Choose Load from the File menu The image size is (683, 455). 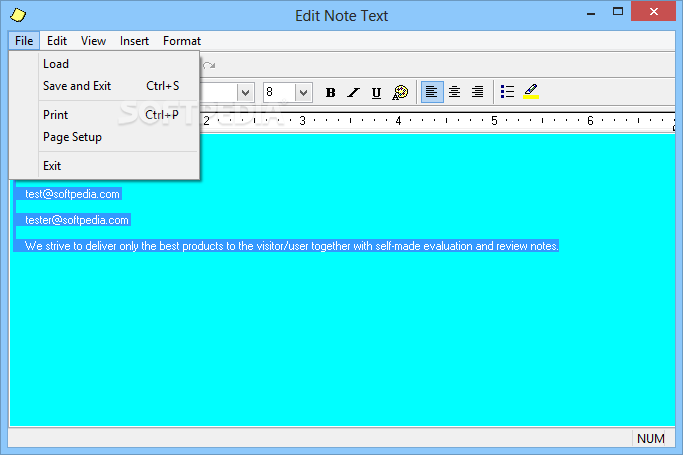coord(105,64)
